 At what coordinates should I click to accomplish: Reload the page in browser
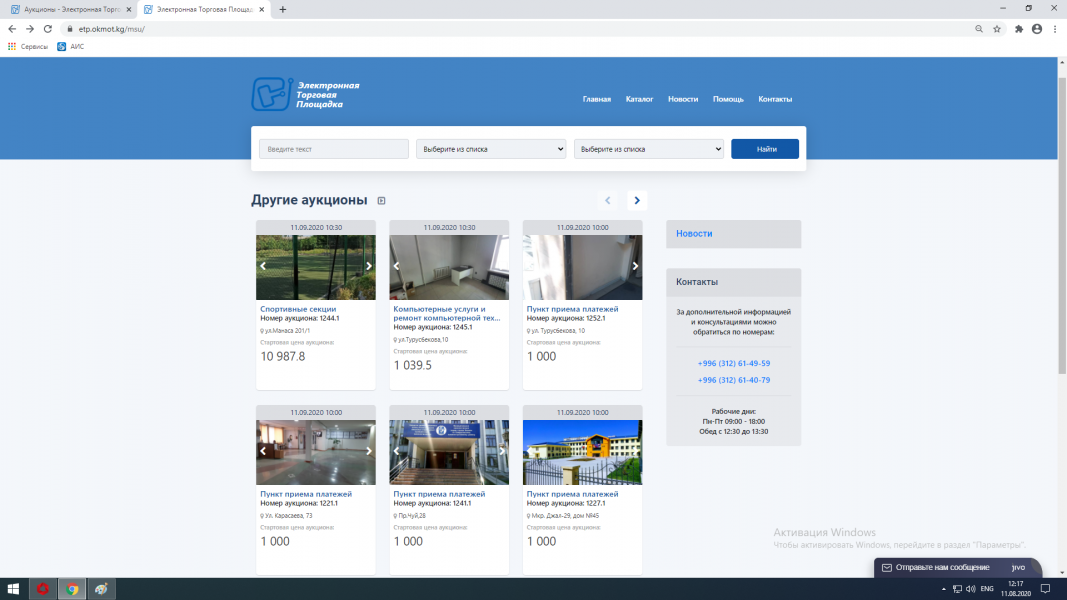[x=47, y=29]
